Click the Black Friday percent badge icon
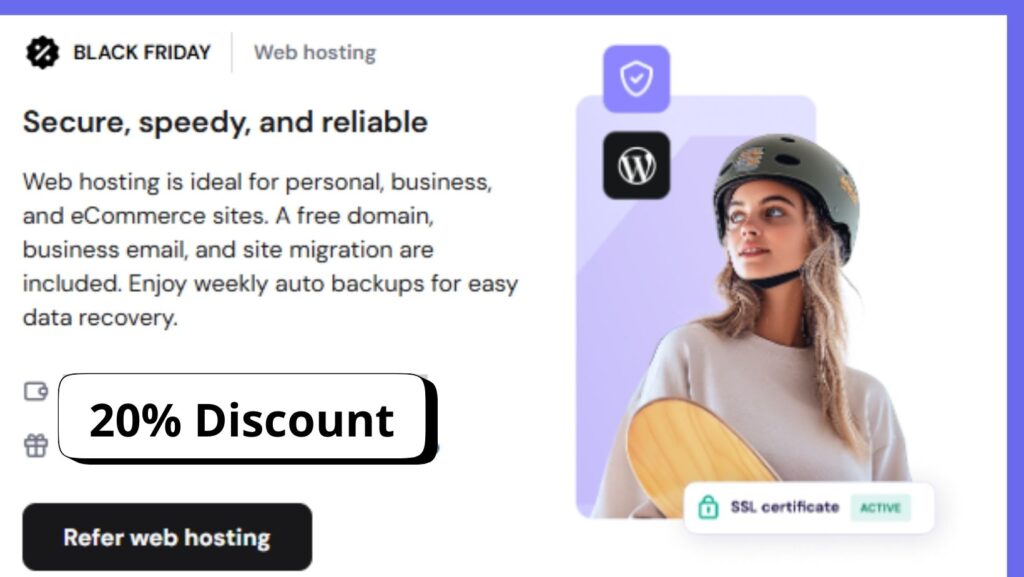1024x577 pixels. (42, 52)
